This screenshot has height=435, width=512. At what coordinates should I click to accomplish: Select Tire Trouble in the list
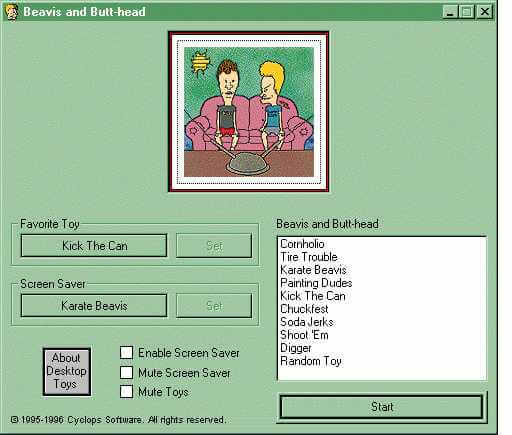[x=309, y=257]
